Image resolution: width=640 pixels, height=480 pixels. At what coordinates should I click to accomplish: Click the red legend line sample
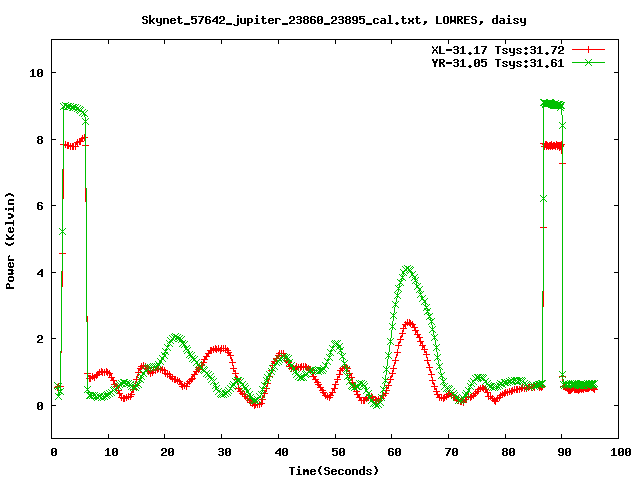click(x=588, y=50)
